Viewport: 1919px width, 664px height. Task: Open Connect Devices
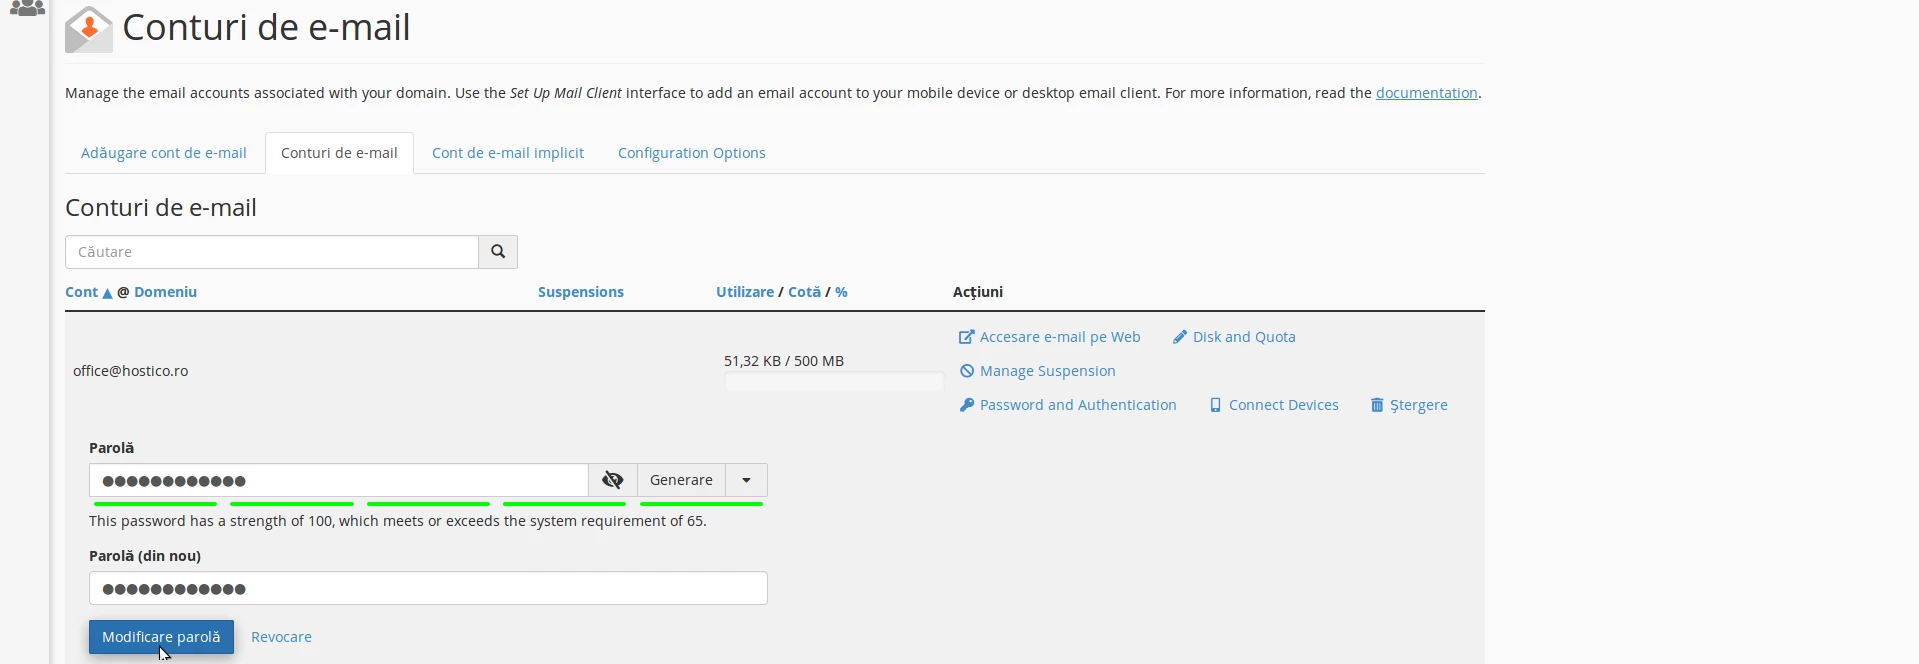[1274, 405]
